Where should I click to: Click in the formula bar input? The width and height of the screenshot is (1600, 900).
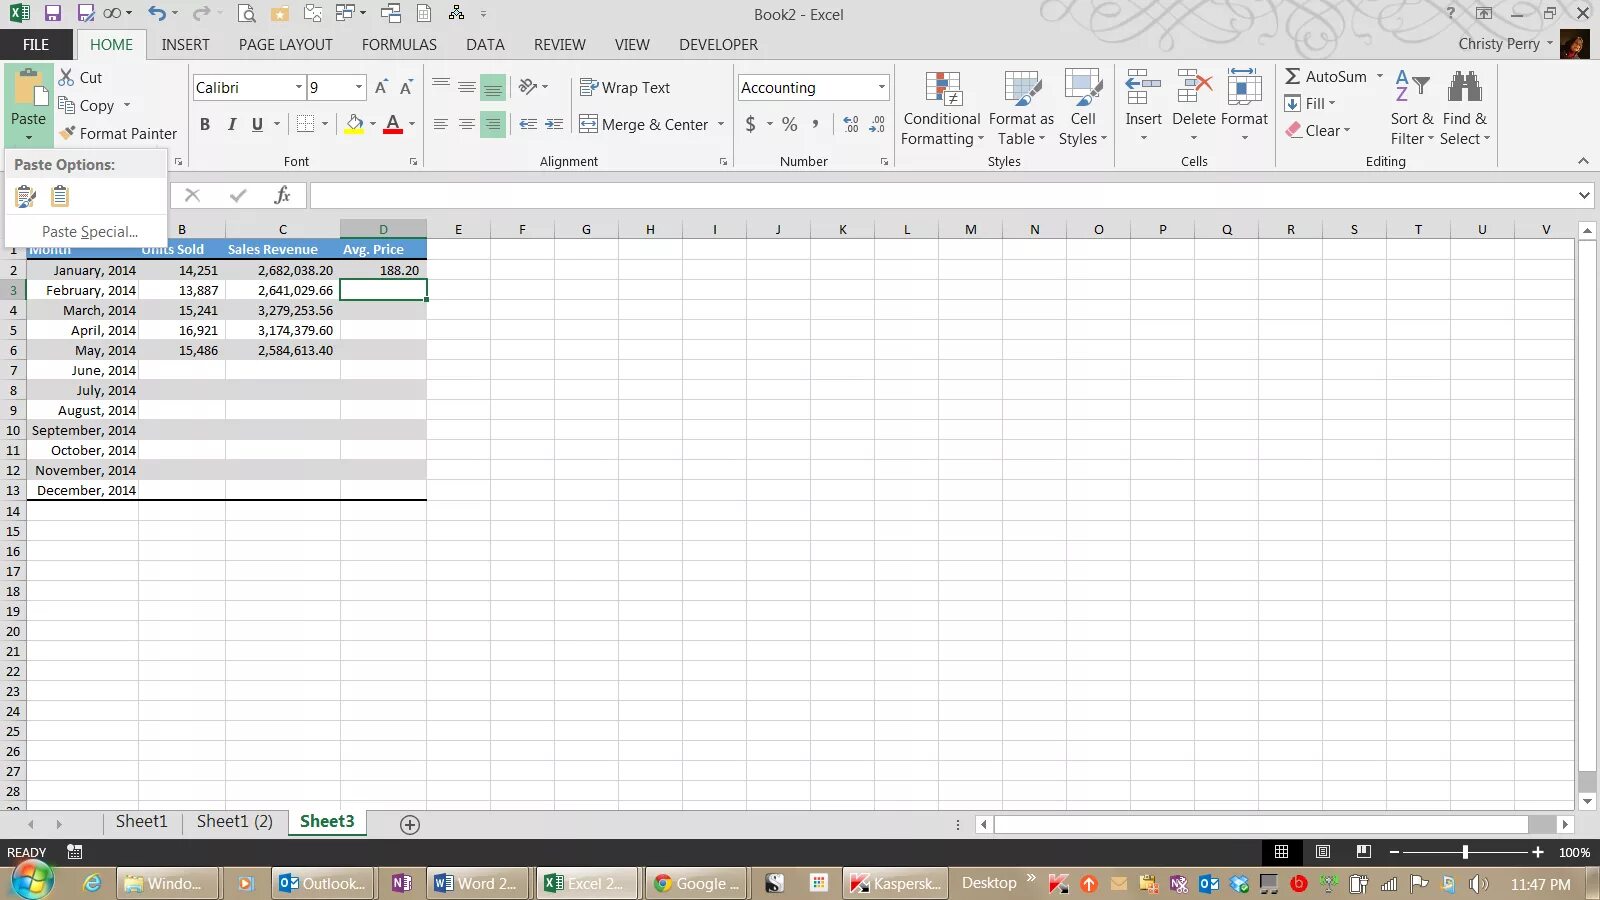point(943,195)
